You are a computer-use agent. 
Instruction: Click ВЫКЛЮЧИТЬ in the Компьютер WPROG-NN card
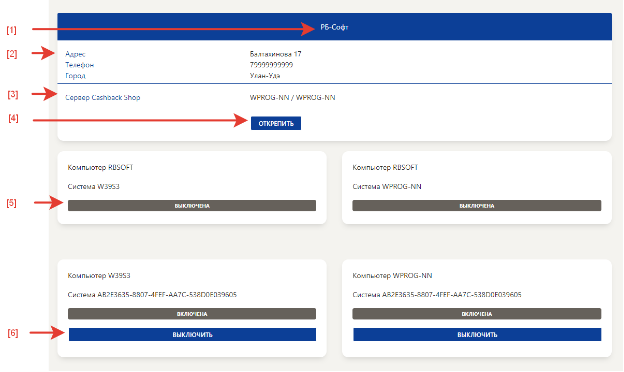tap(477, 335)
